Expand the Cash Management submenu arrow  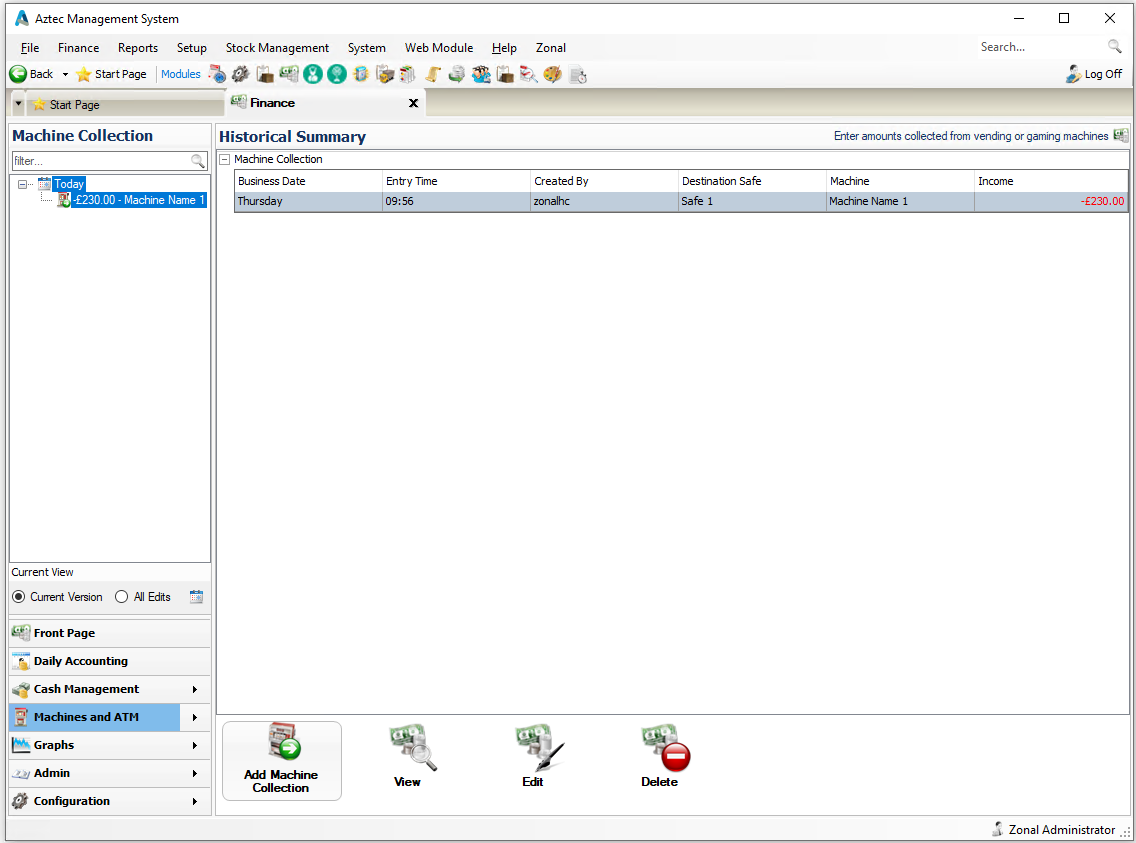tap(195, 689)
